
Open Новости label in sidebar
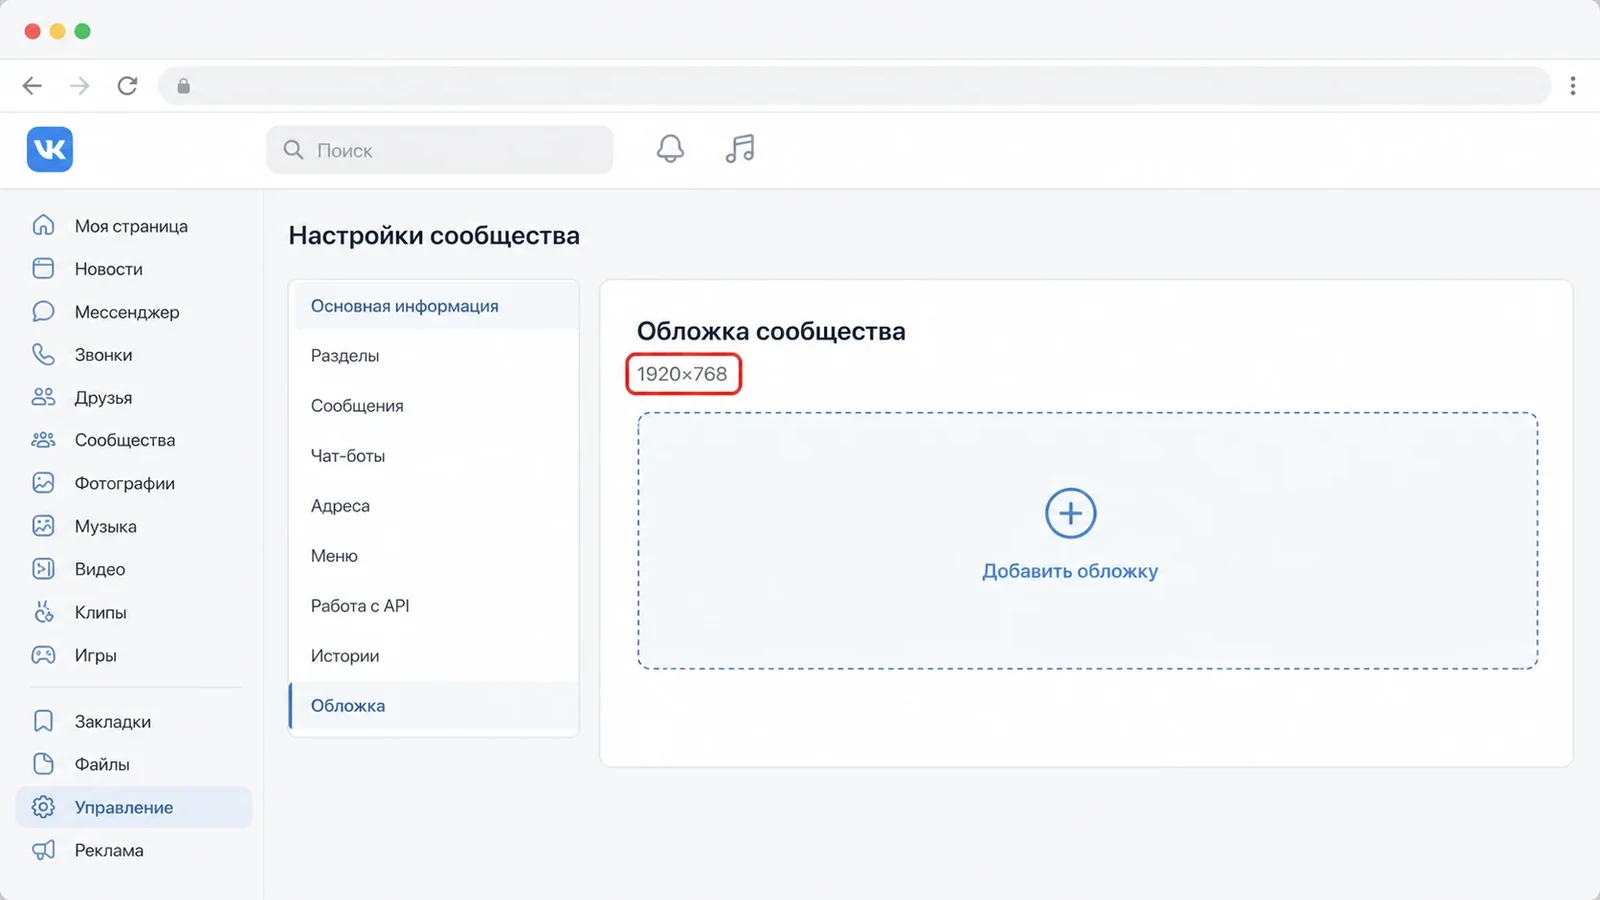(x=108, y=269)
